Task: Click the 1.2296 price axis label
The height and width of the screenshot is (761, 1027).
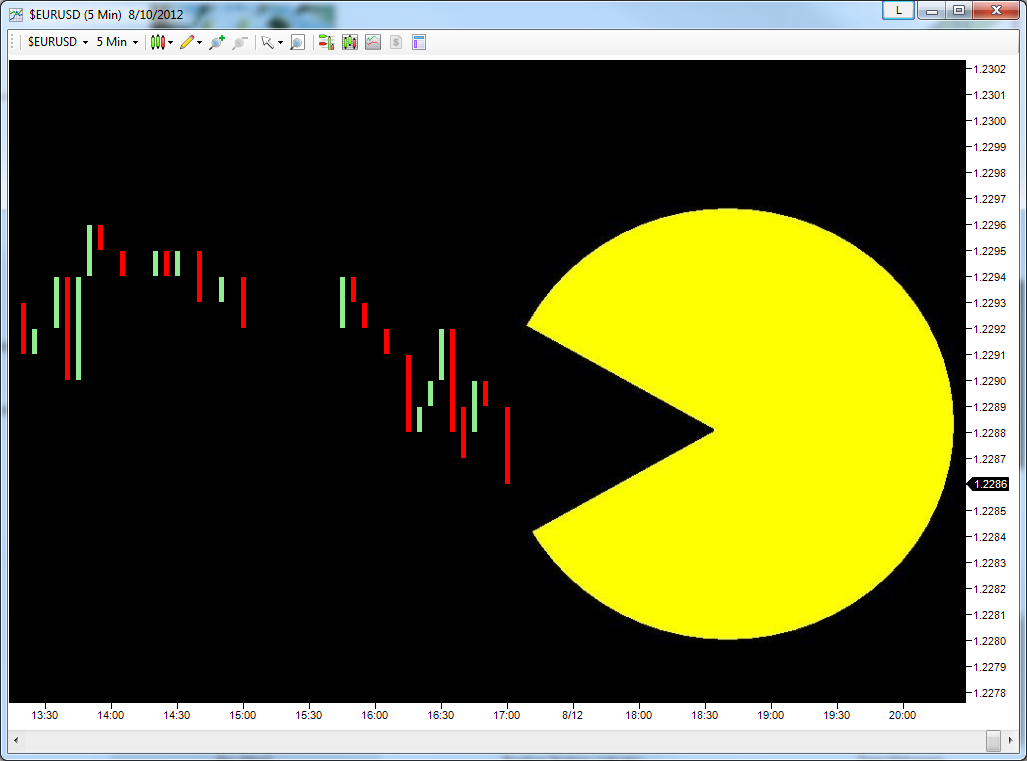Action: 990,225
